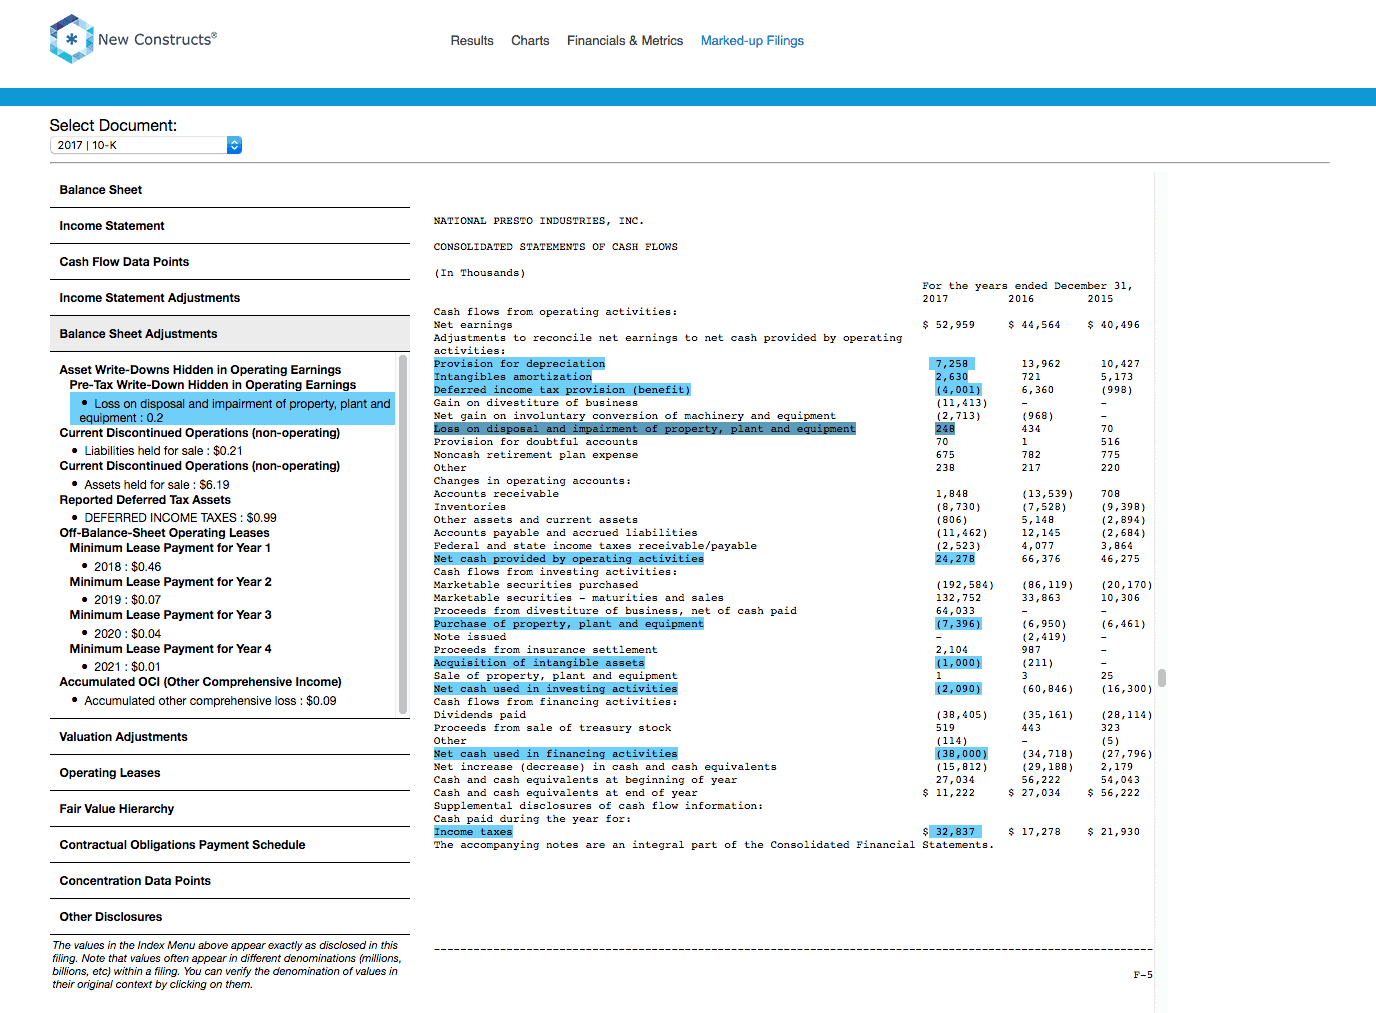Expand the Other Disclosures section
Image resolution: width=1376 pixels, height=1013 pixels.
coord(230,917)
